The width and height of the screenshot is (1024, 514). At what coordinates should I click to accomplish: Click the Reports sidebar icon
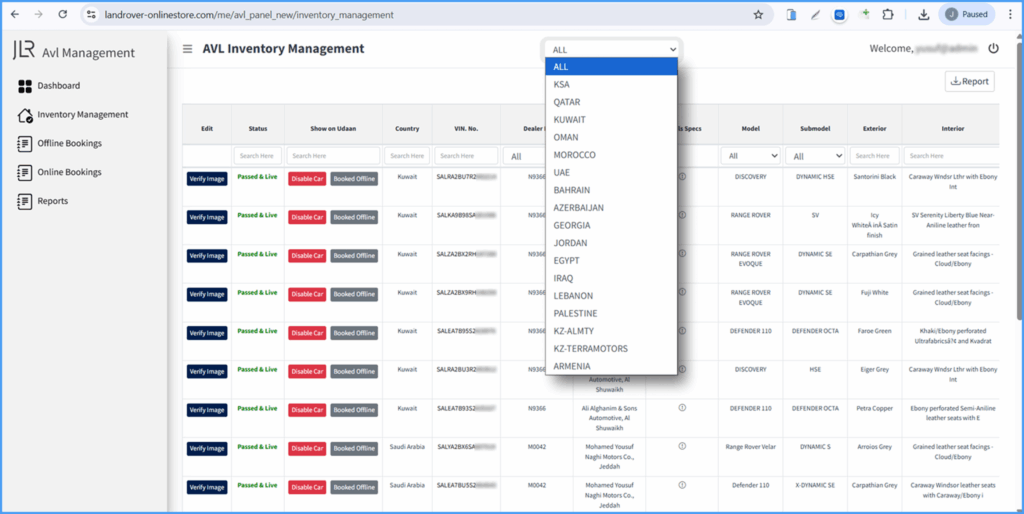pyautogui.click(x=26, y=201)
